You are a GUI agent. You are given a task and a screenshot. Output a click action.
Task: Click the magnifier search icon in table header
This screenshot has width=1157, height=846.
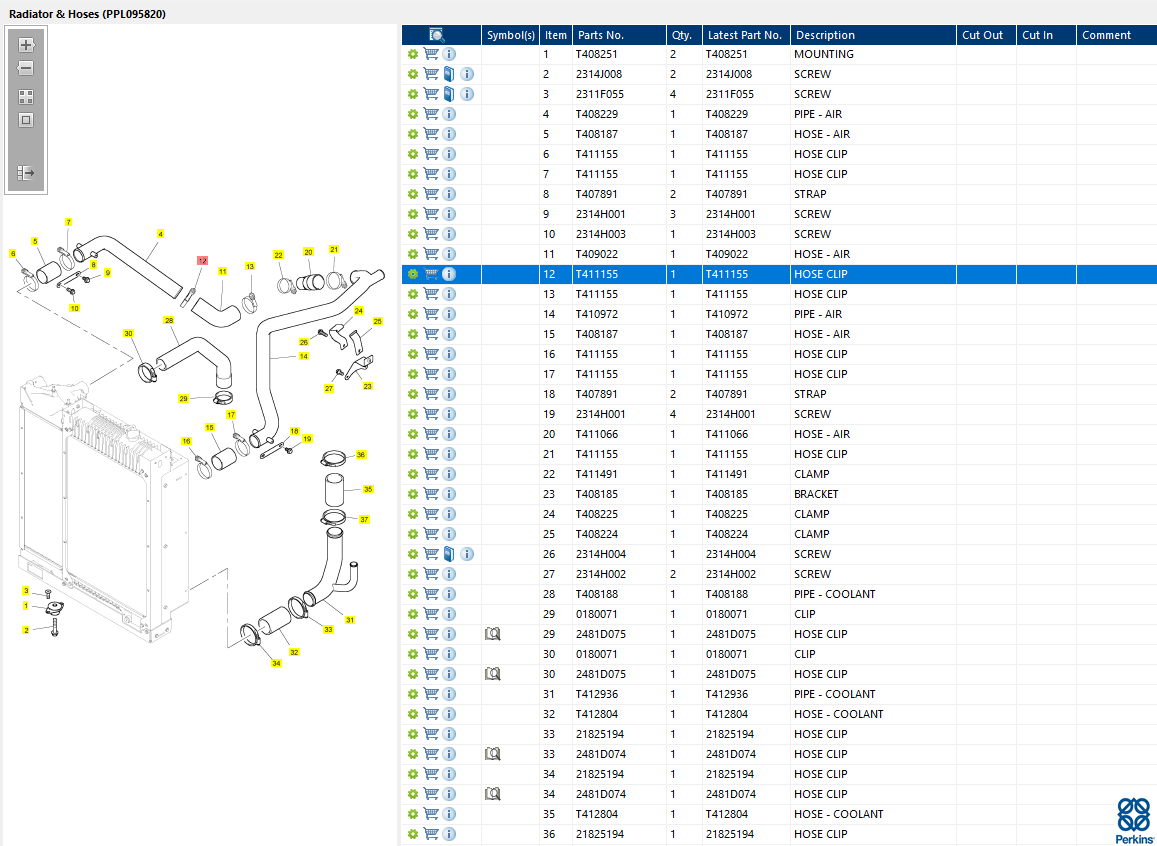coord(437,35)
